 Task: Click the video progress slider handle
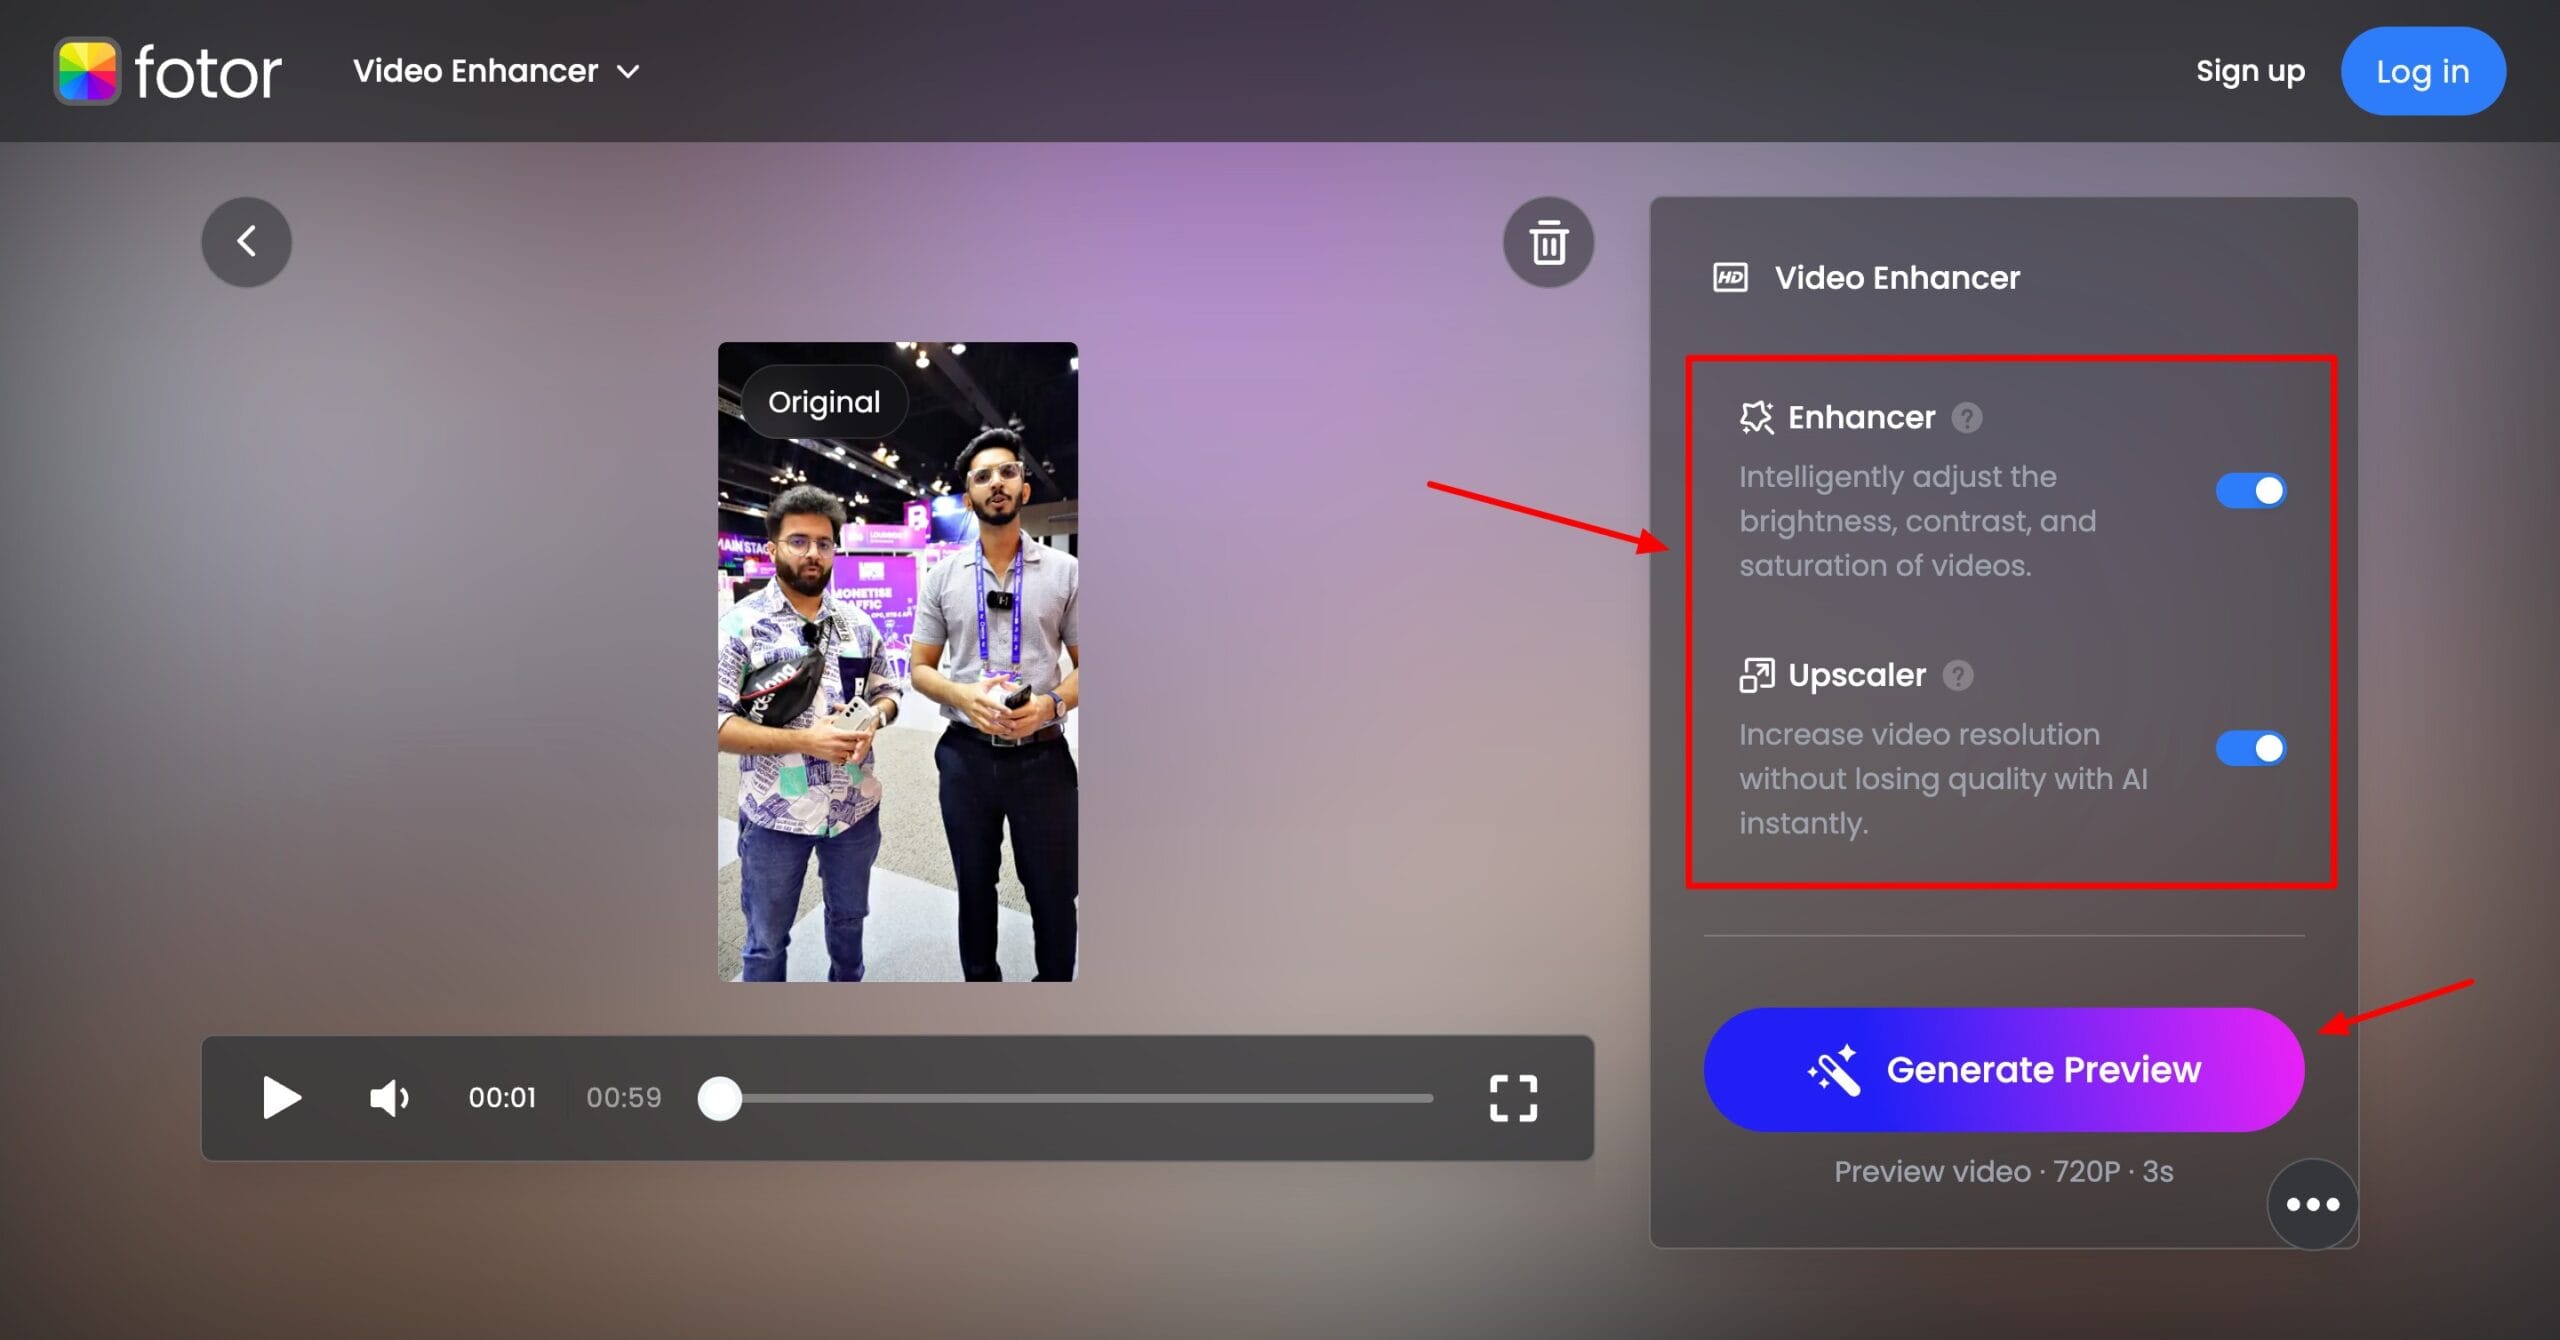click(x=719, y=1098)
